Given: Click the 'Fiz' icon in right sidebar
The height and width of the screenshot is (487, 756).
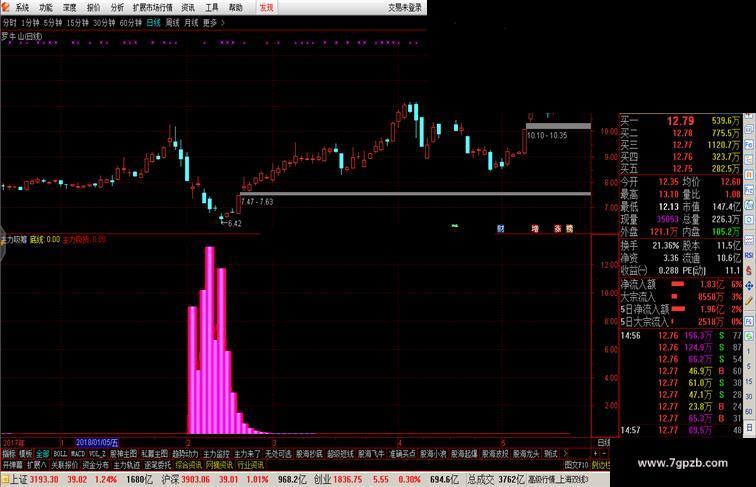Looking at the screenshot, I should (749, 190).
